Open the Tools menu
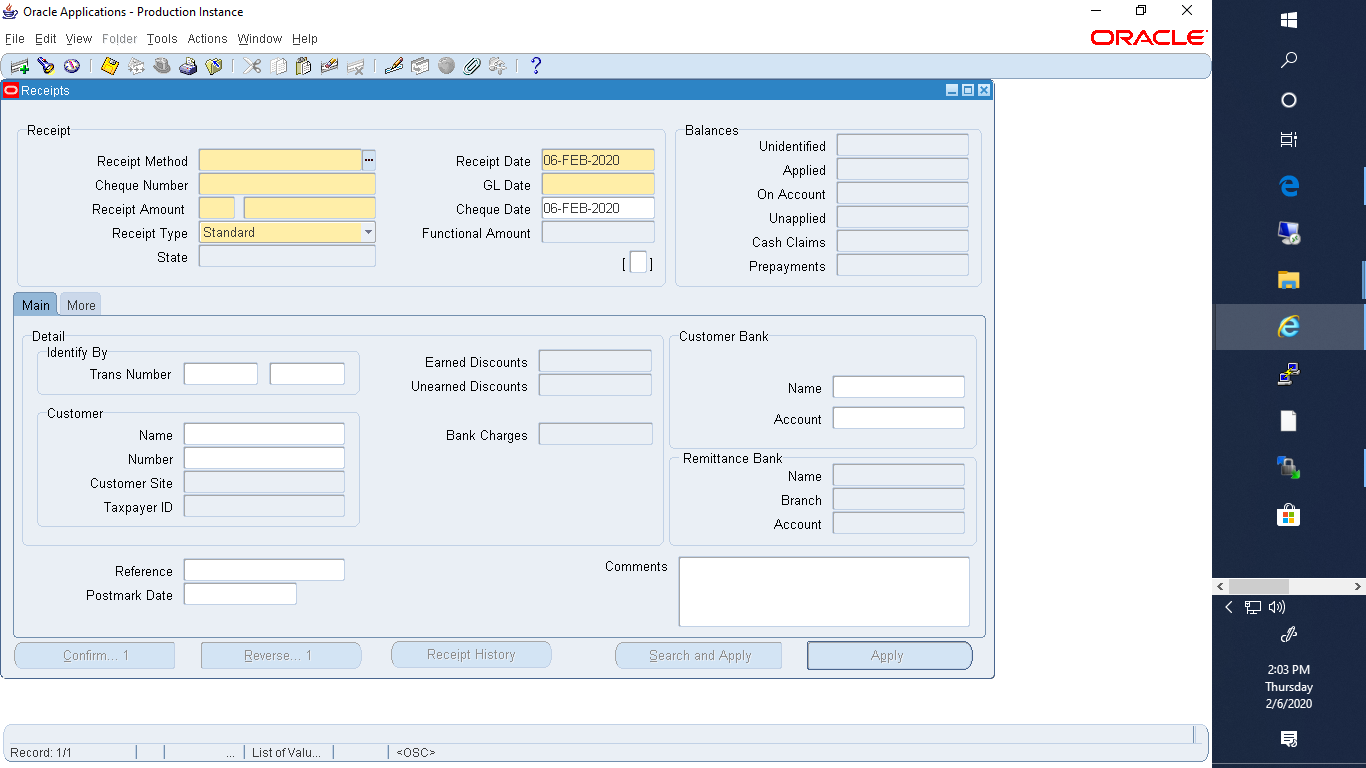Screen dimensions: 1366x768 [x=161, y=39]
